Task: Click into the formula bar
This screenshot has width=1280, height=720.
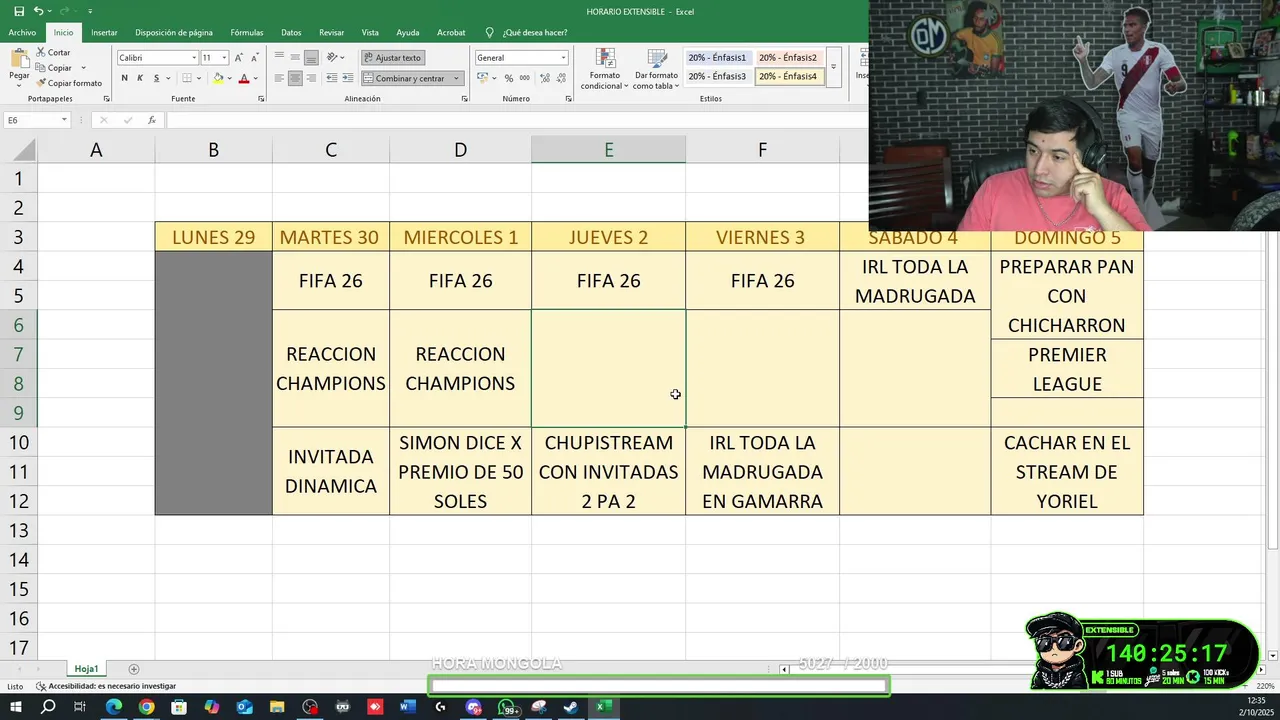Action: click(x=517, y=120)
